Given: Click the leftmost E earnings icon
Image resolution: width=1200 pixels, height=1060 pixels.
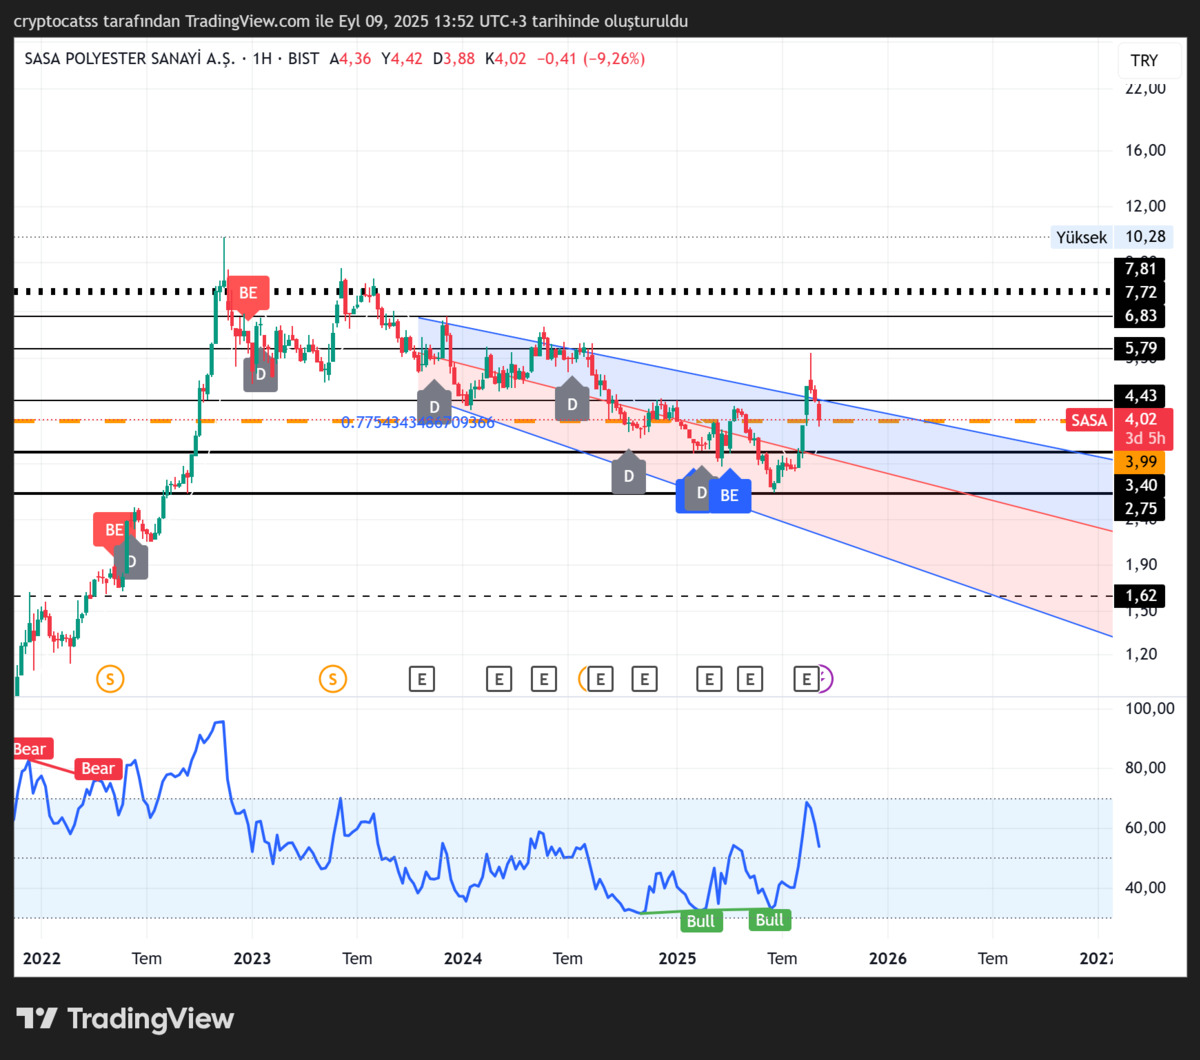Looking at the screenshot, I should (x=422, y=680).
